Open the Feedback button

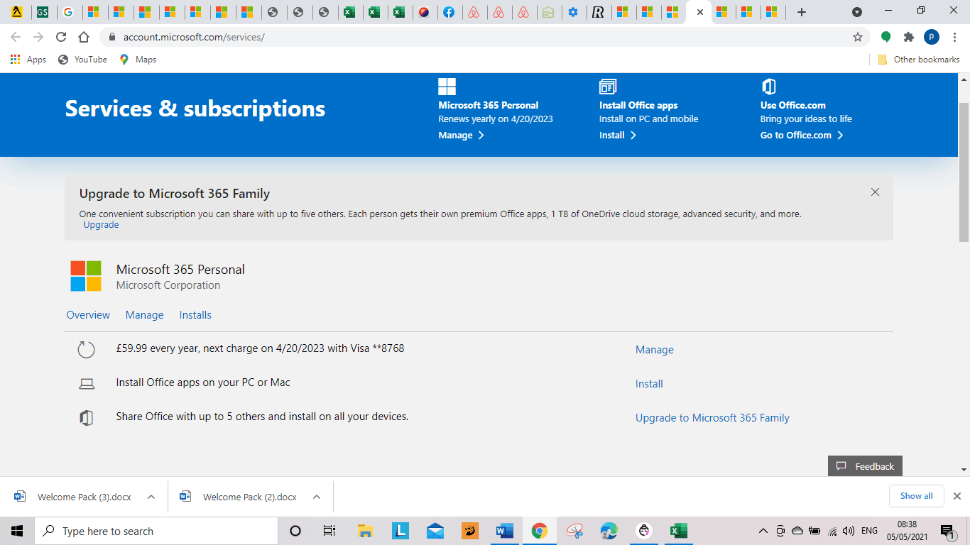click(x=865, y=466)
